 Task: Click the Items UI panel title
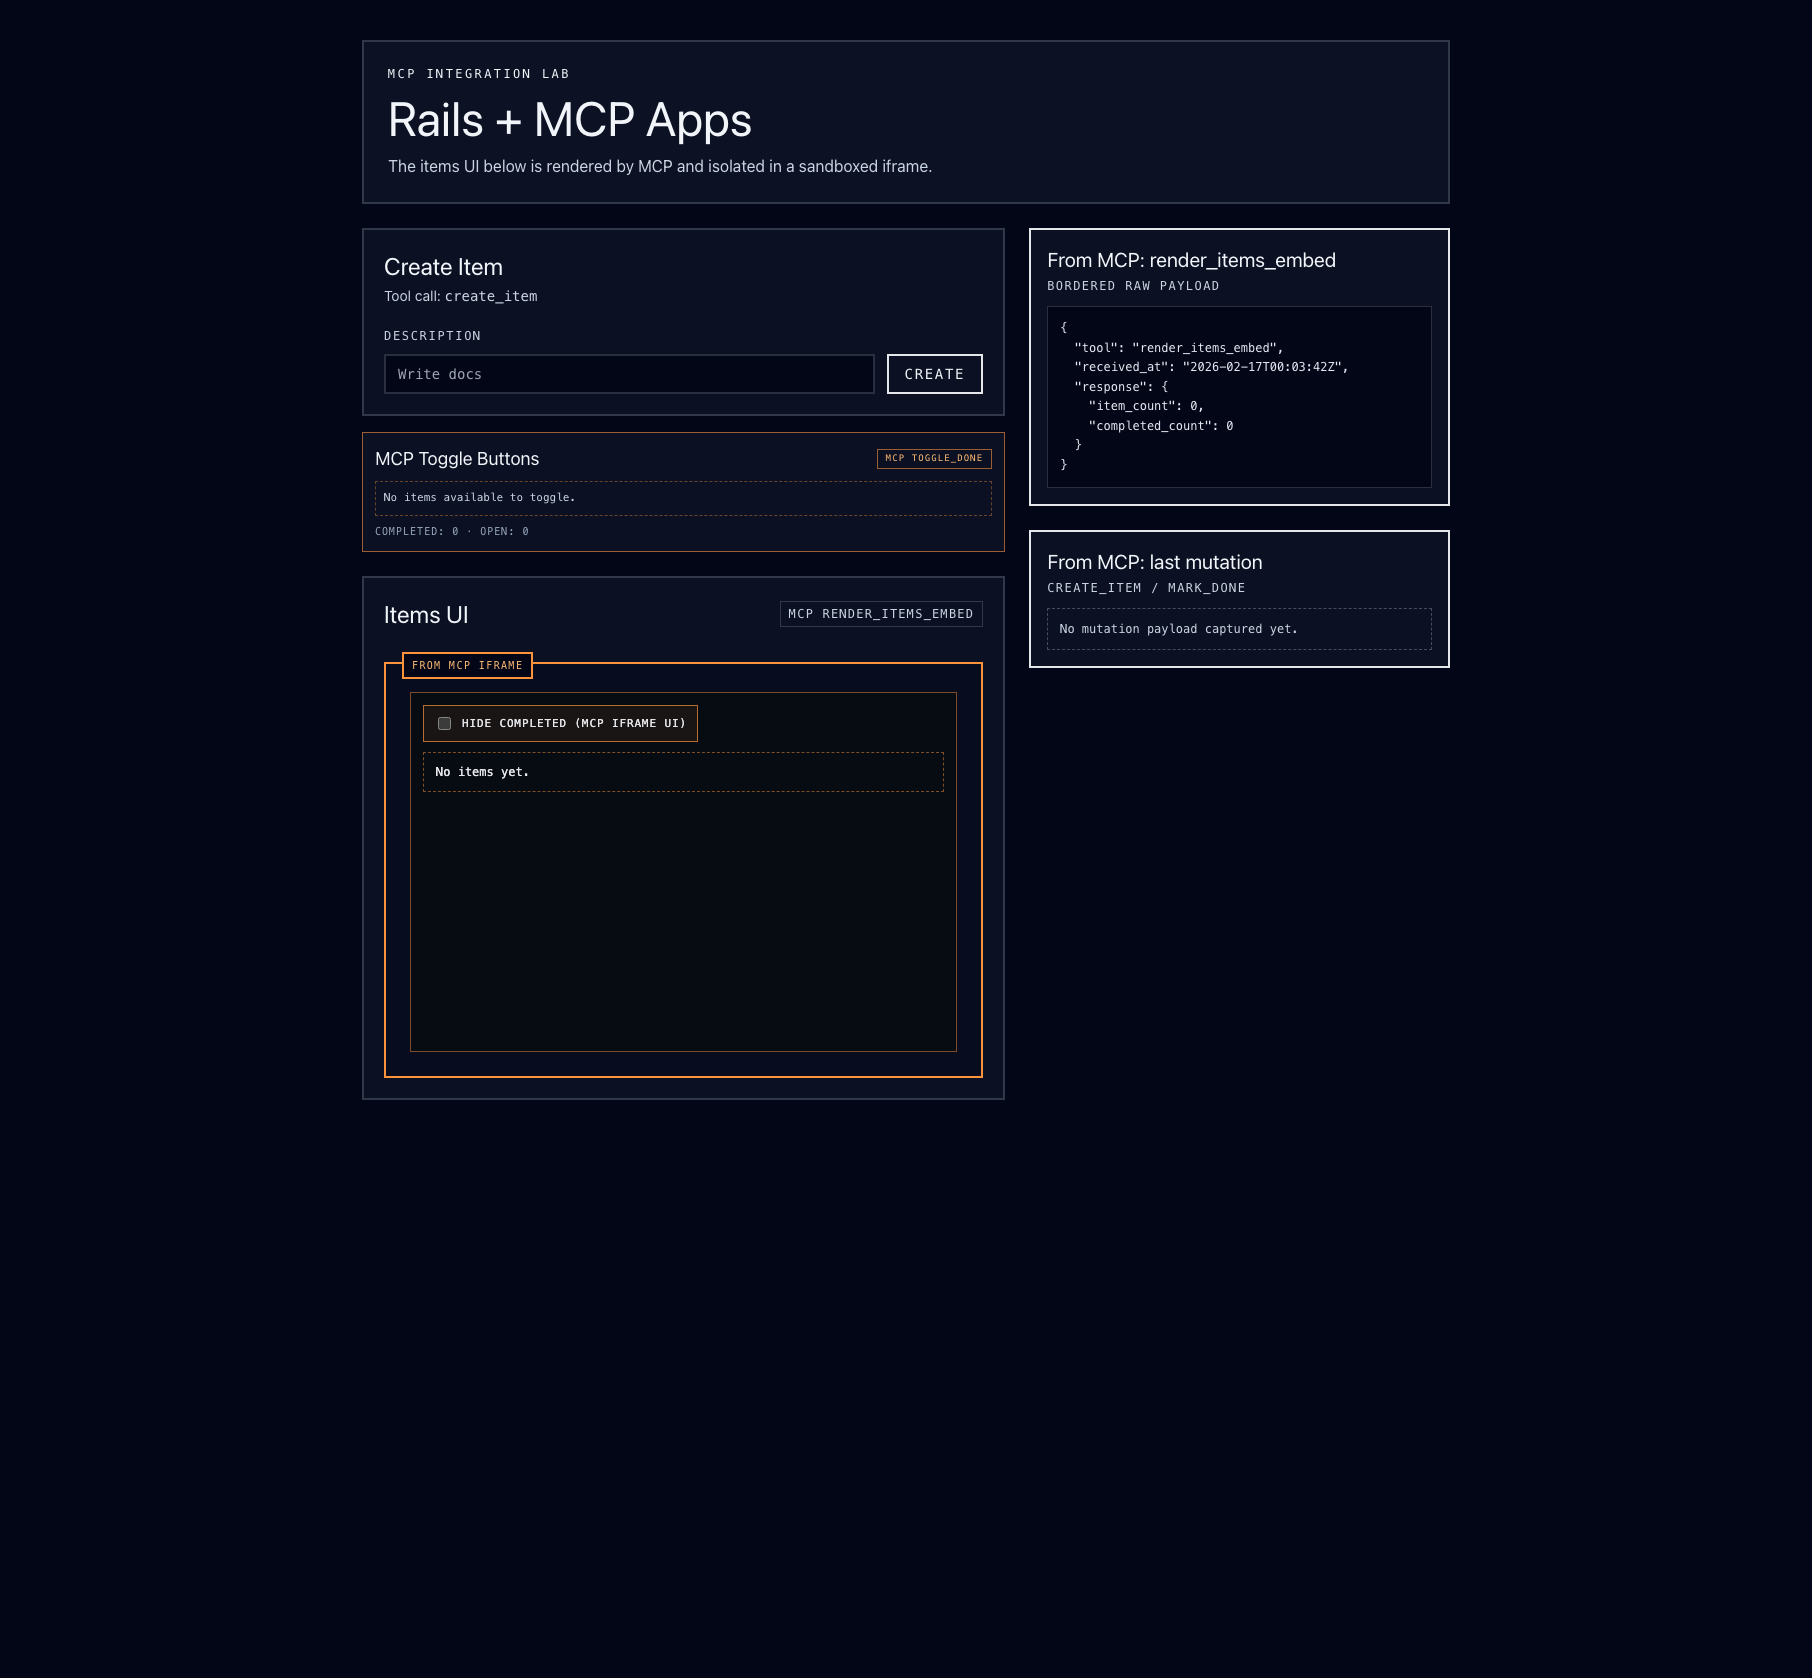click(x=426, y=615)
